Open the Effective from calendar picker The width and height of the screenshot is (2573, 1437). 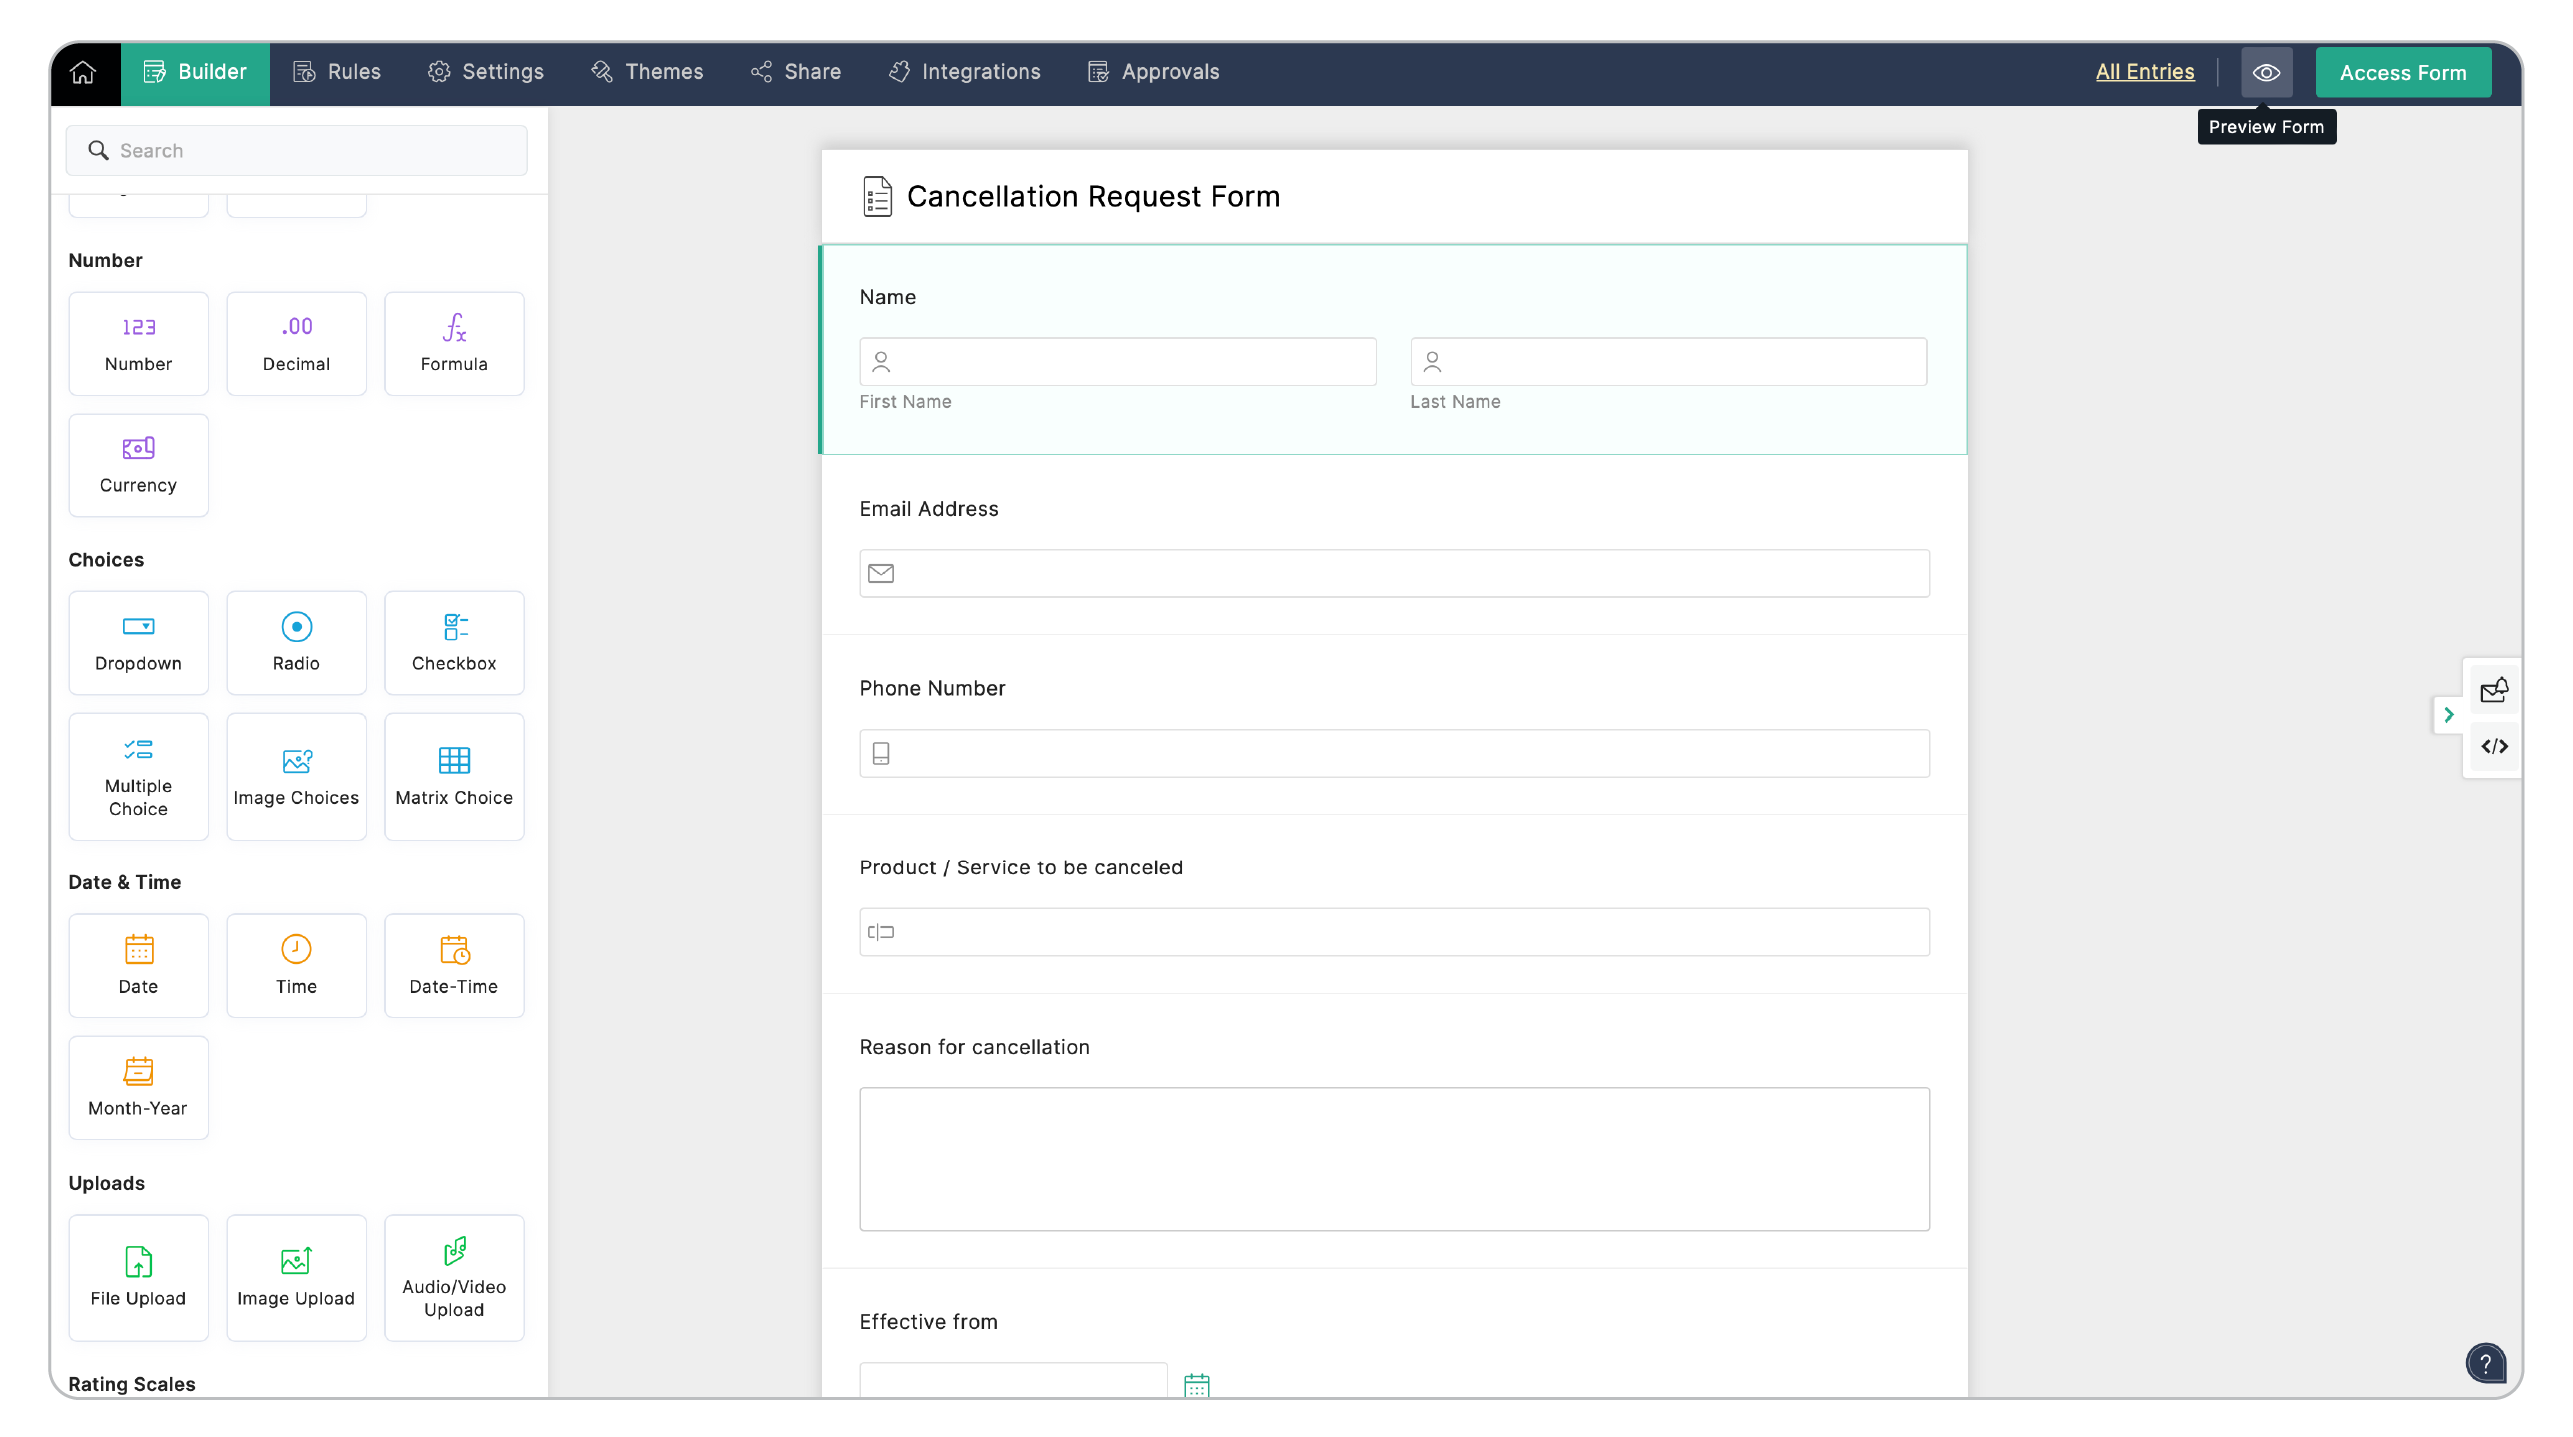[x=1196, y=1384]
